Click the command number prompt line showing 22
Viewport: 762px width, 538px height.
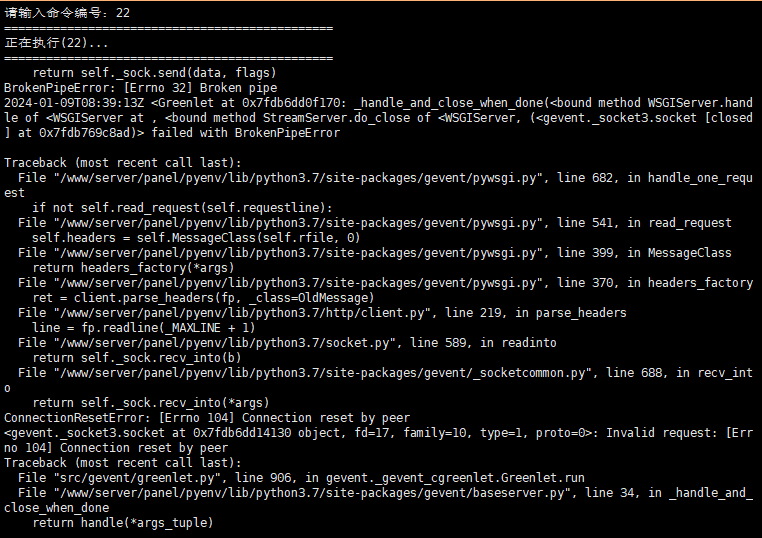pos(67,13)
